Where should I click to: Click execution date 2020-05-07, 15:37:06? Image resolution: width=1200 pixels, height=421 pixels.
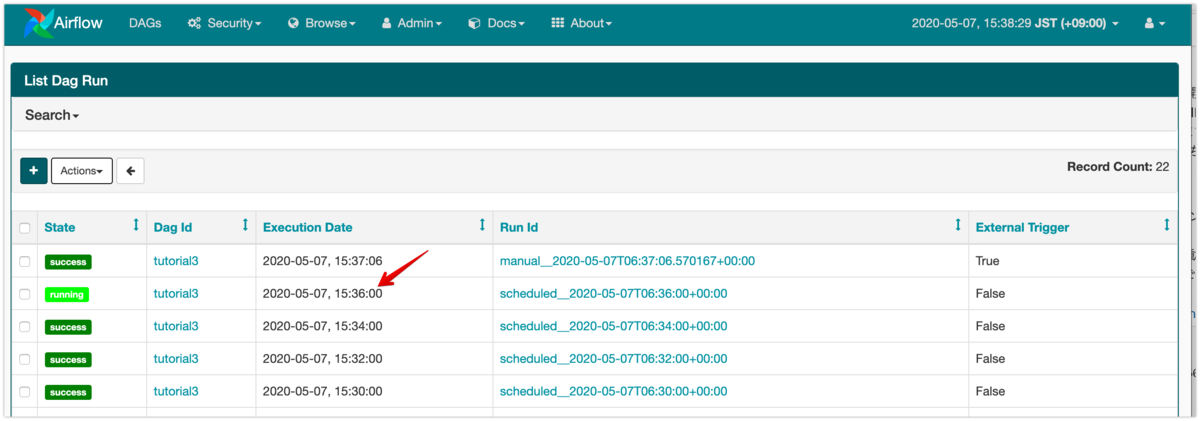click(x=322, y=261)
